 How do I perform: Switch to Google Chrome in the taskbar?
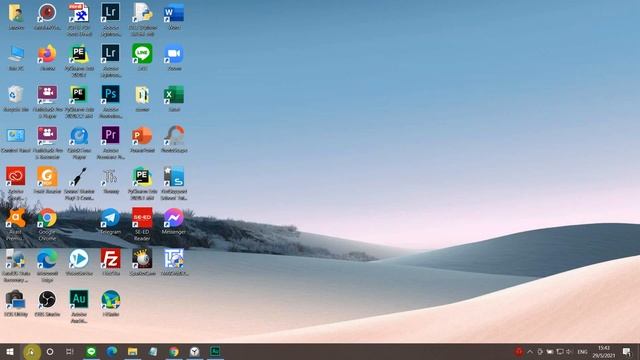174,351
